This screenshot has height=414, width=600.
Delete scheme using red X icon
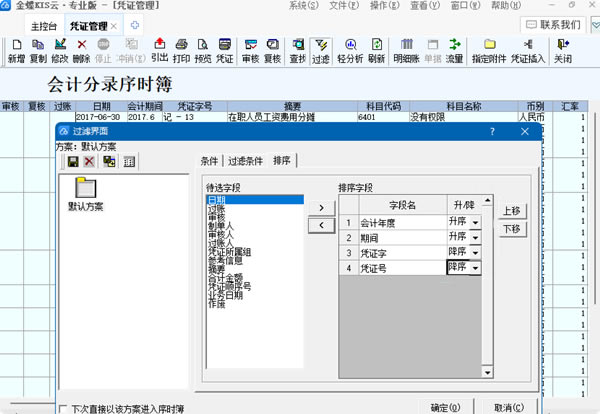pyautogui.click(x=89, y=162)
